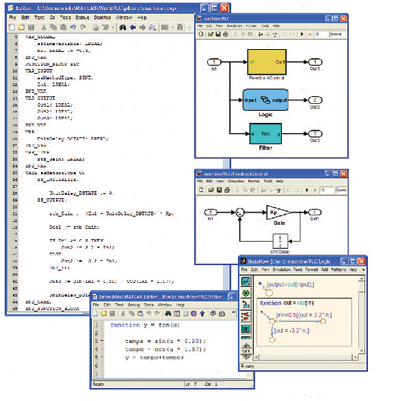Image resolution: width=400 pixels, height=401 pixels.
Task: Click Open folder icon in main Editor toolbar
Action: (x=21, y=27)
